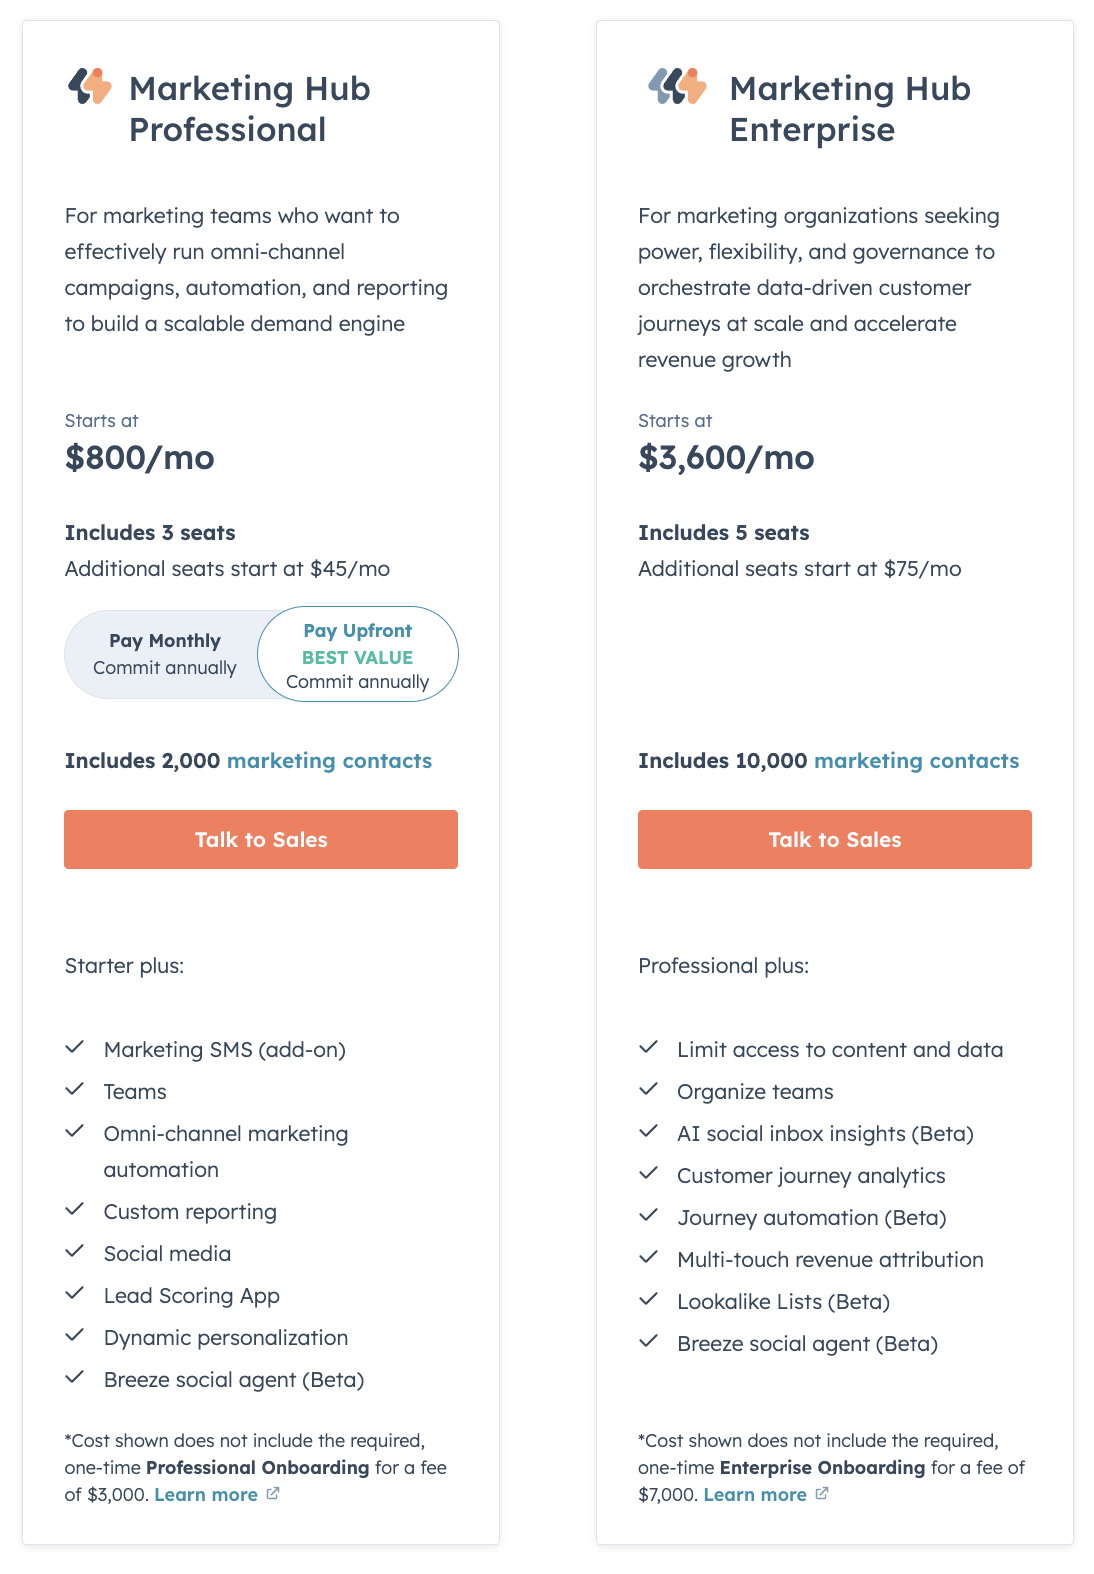
Task: Open marketing contacts link for 10,000 contacts
Action: (916, 761)
